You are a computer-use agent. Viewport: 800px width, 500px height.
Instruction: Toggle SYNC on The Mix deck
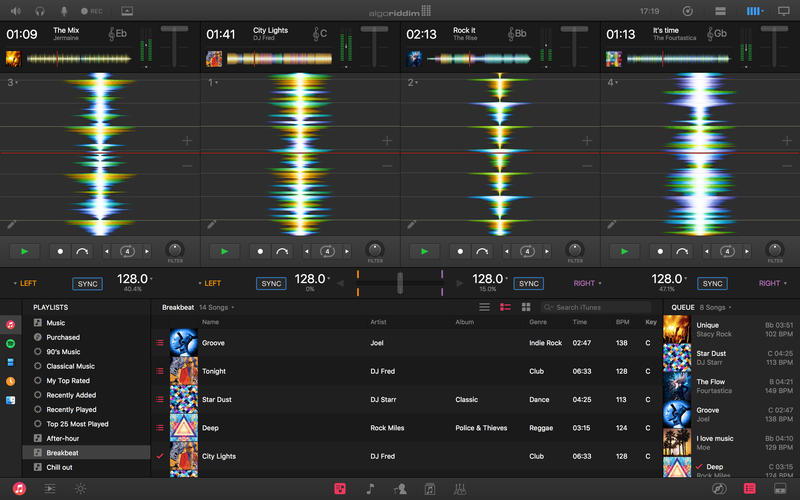point(88,284)
